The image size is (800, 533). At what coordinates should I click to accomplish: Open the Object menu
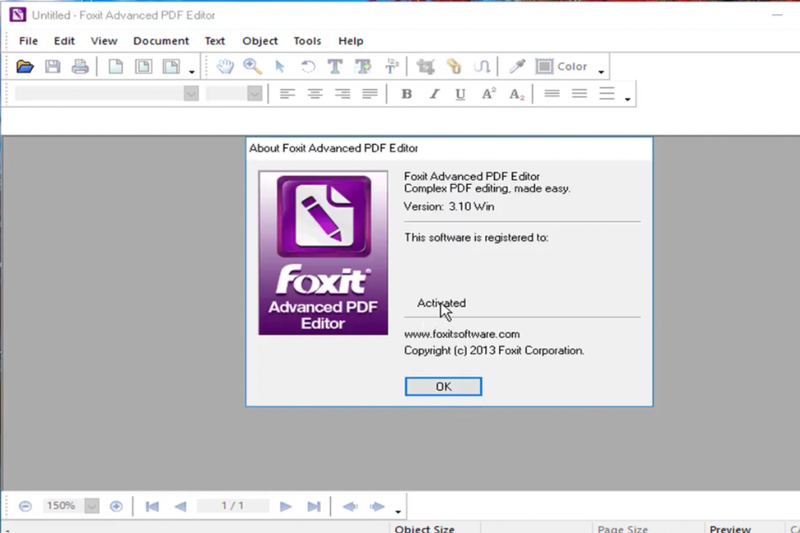260,41
